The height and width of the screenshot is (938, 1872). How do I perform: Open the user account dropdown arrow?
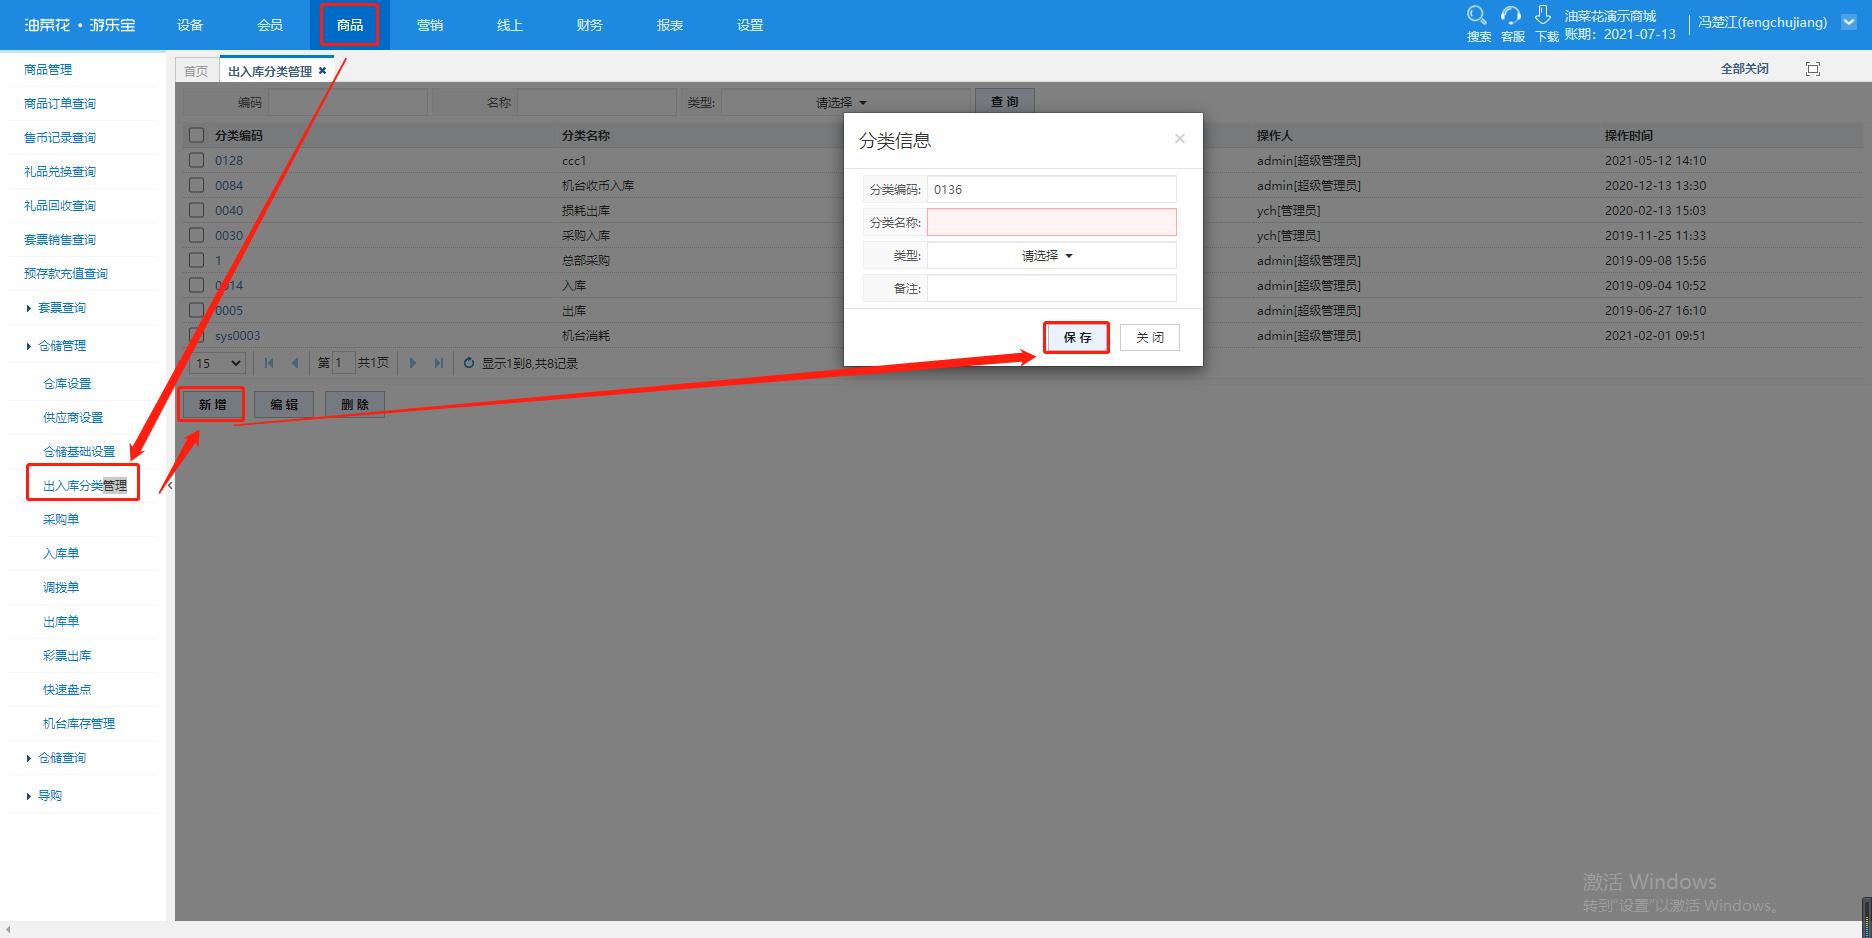(x=1849, y=22)
